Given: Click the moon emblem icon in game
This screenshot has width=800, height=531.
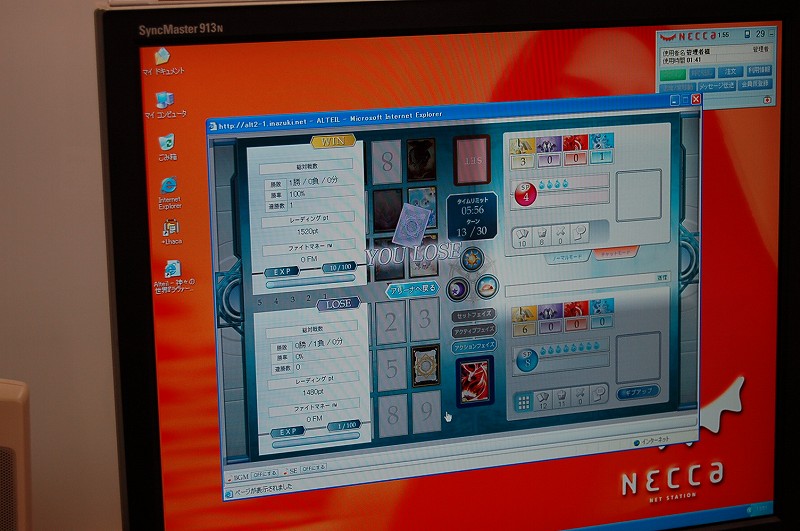Looking at the screenshot, I should [x=456, y=289].
